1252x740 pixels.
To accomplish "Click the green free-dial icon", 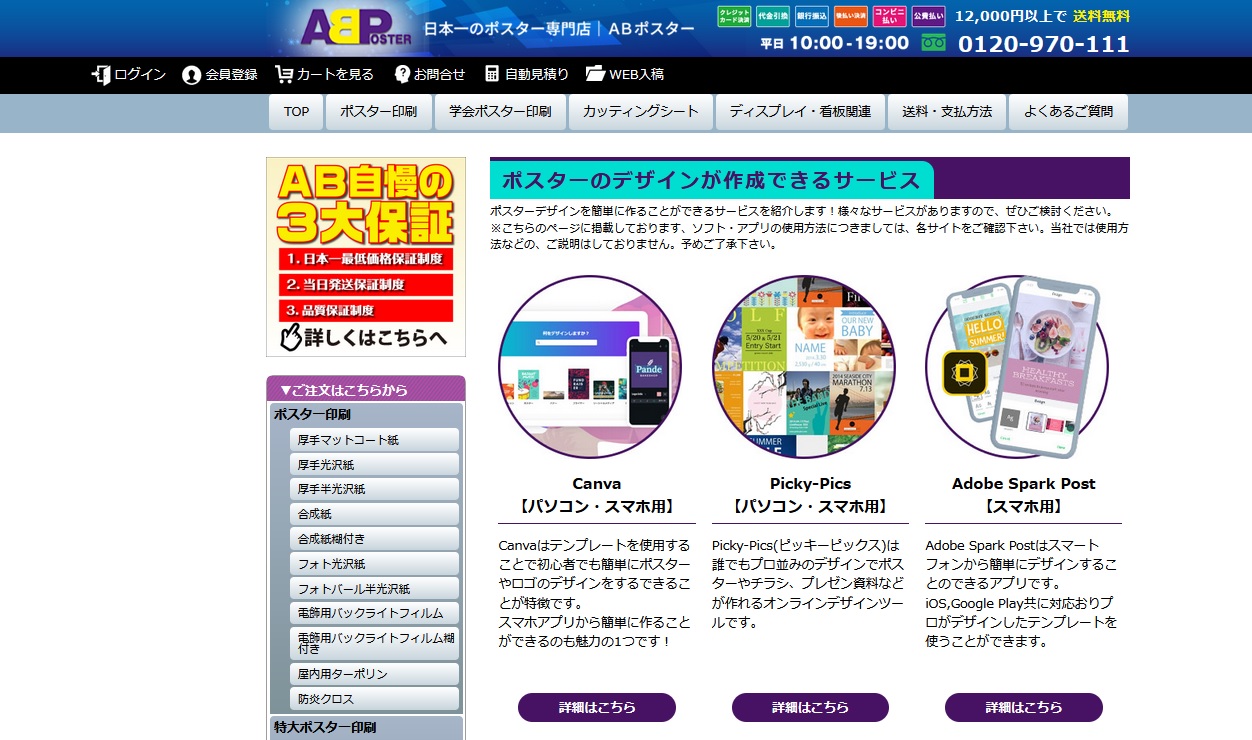I will 934,43.
